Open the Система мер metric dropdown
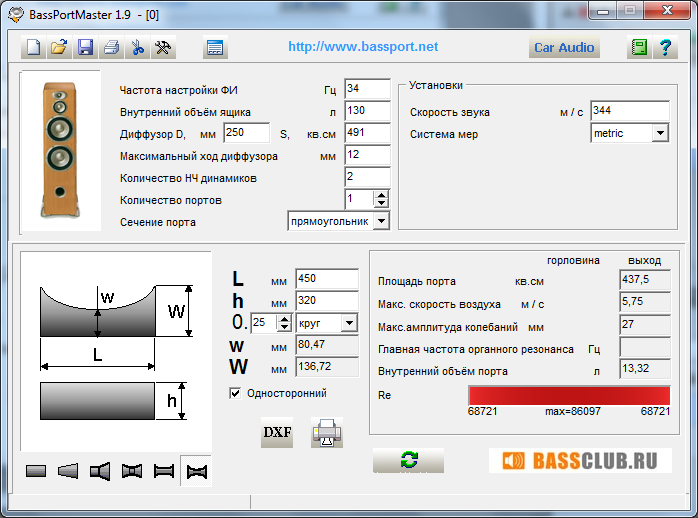This screenshot has height=518, width=698. 660,133
